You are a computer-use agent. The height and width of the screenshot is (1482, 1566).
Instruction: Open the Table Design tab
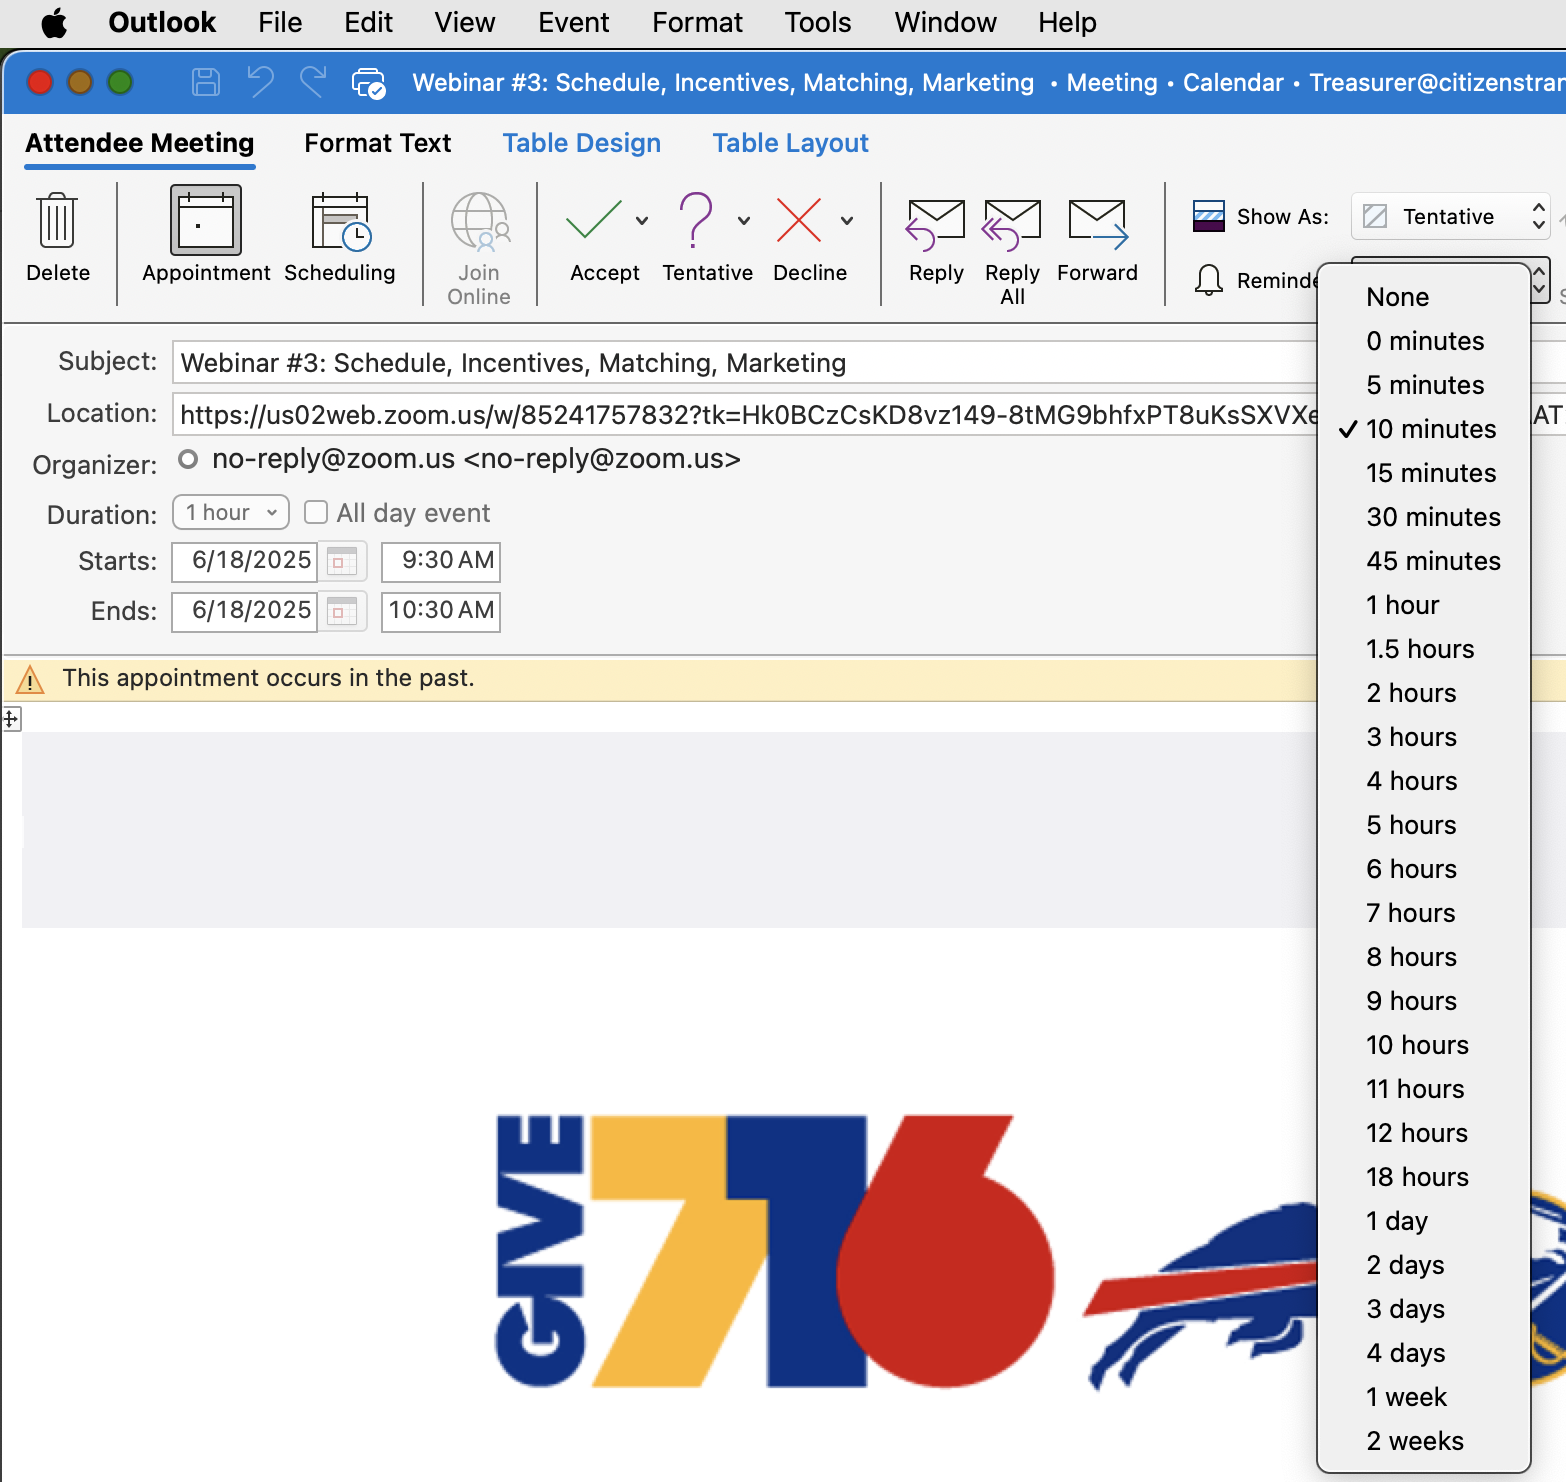(581, 143)
